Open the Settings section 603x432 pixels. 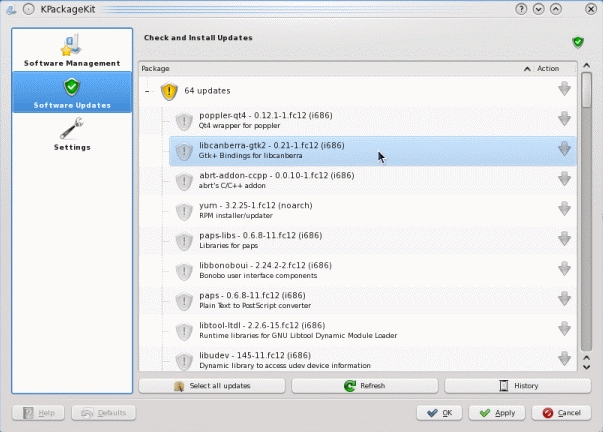(x=72, y=134)
